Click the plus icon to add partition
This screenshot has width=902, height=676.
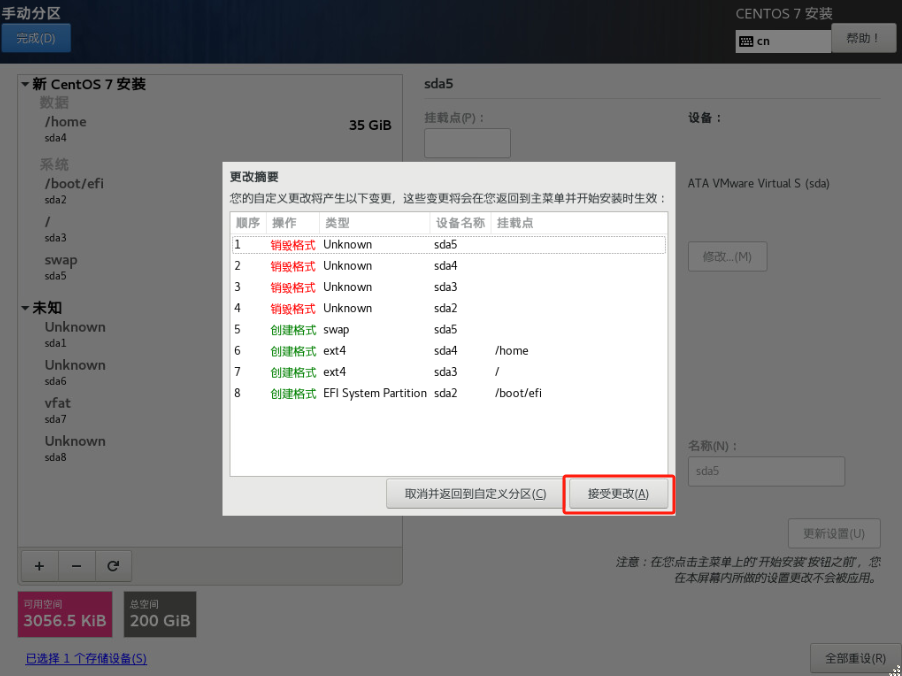(39, 566)
